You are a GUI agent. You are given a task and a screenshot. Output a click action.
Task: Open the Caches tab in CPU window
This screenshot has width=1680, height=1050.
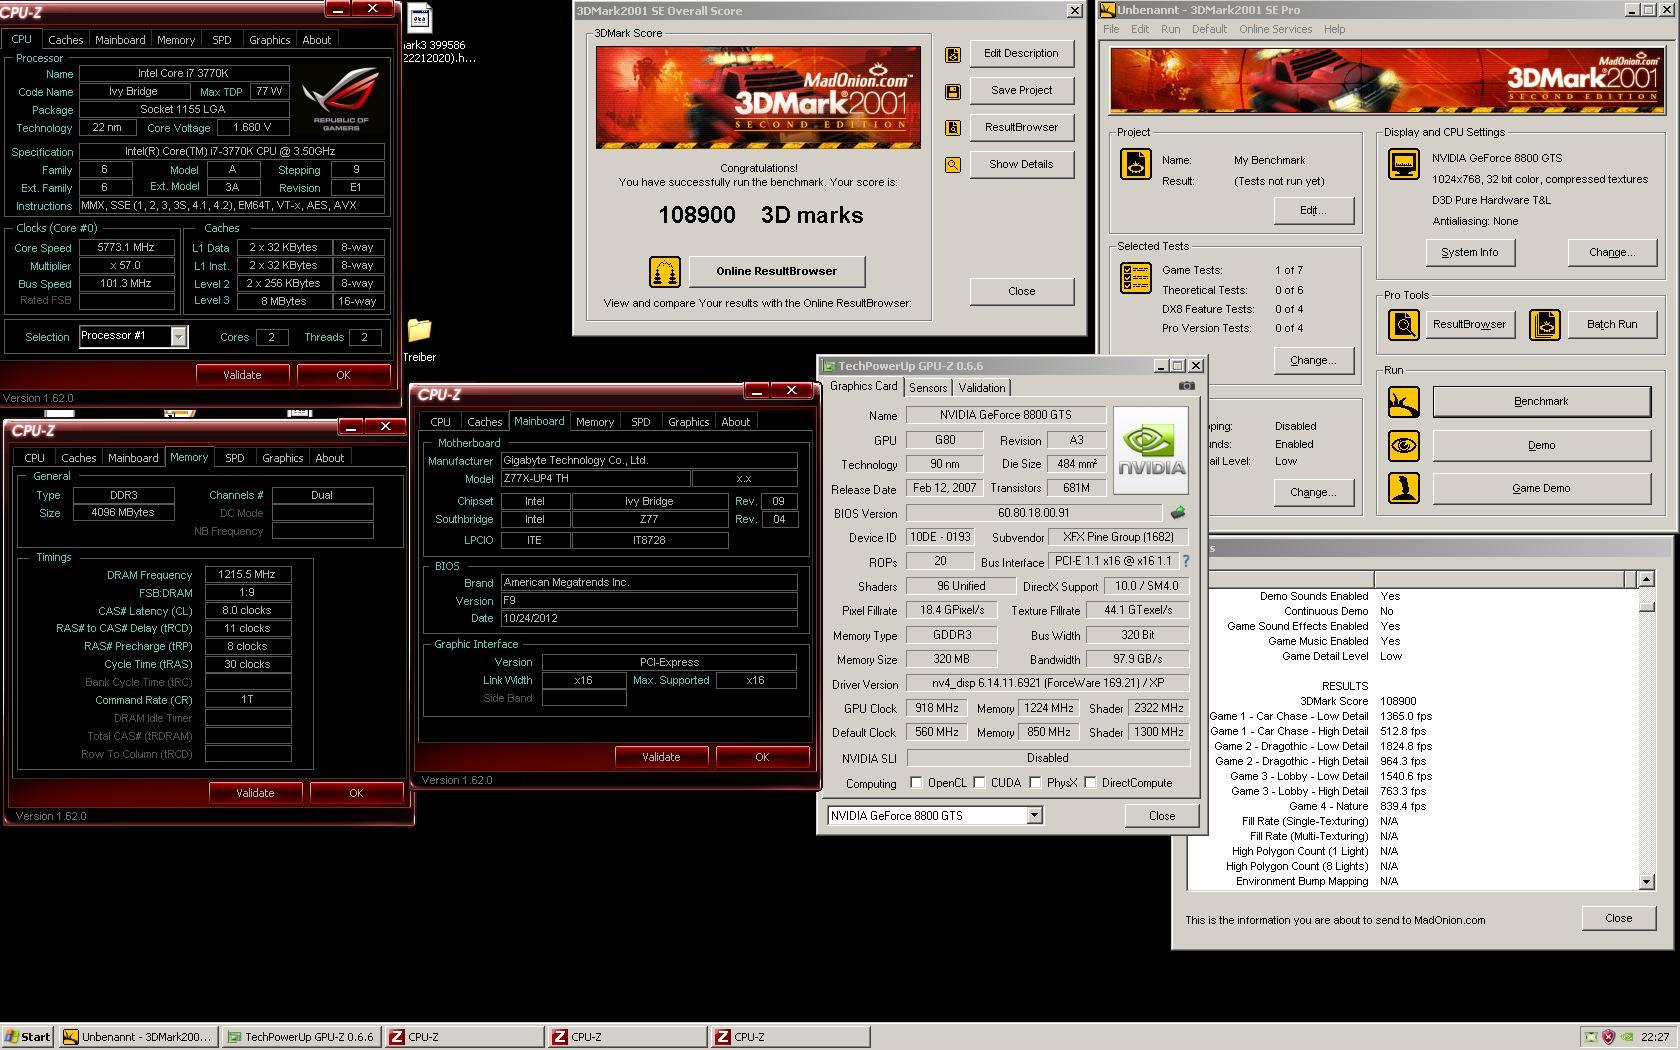[x=66, y=40]
